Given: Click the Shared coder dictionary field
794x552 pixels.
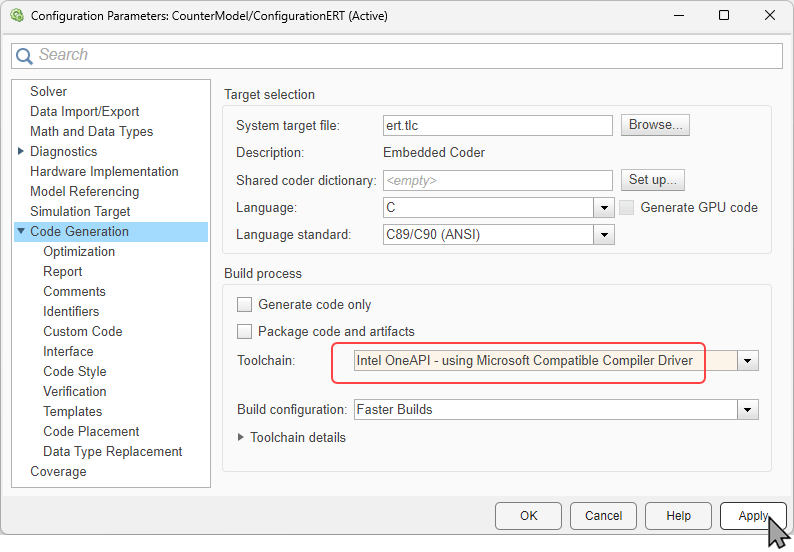Looking at the screenshot, I should [x=498, y=180].
